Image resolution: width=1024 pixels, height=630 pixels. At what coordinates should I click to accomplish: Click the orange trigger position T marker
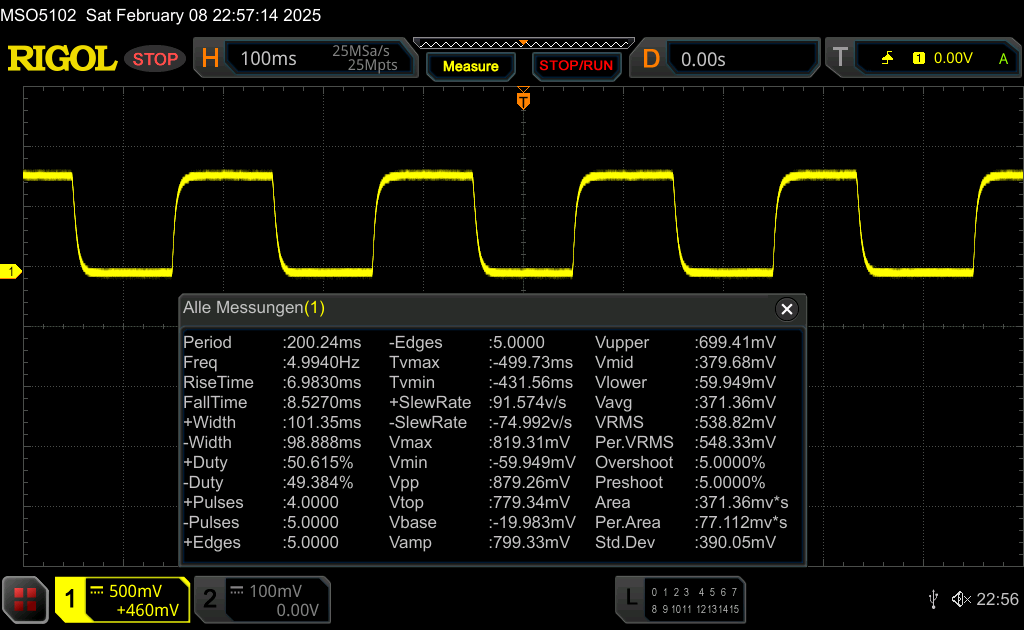tap(523, 99)
